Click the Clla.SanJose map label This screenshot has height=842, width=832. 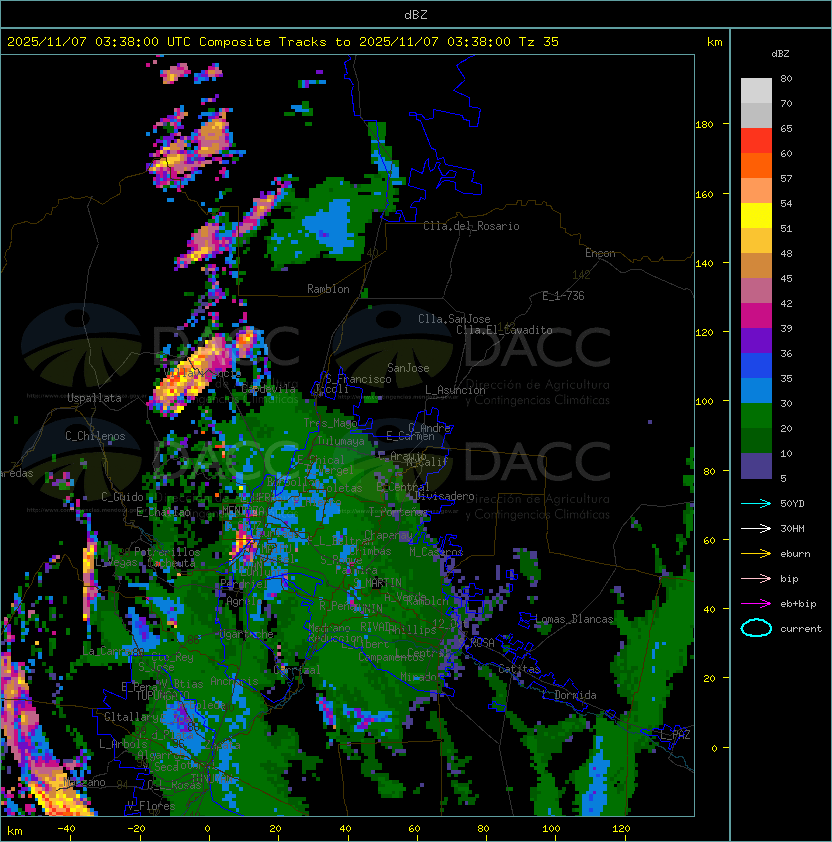tap(454, 319)
